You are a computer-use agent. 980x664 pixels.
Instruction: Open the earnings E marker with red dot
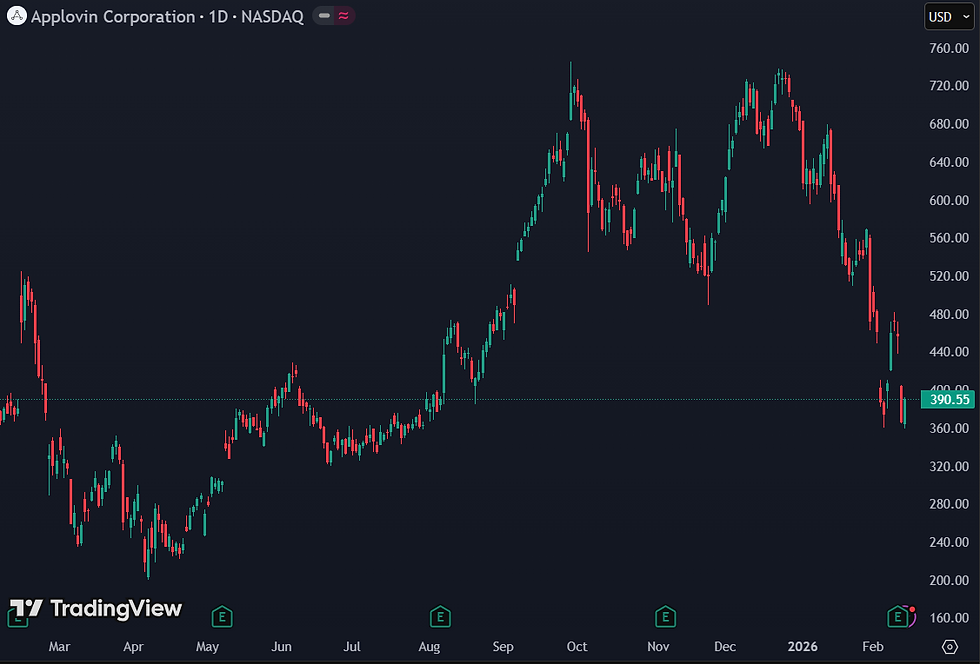(898, 617)
